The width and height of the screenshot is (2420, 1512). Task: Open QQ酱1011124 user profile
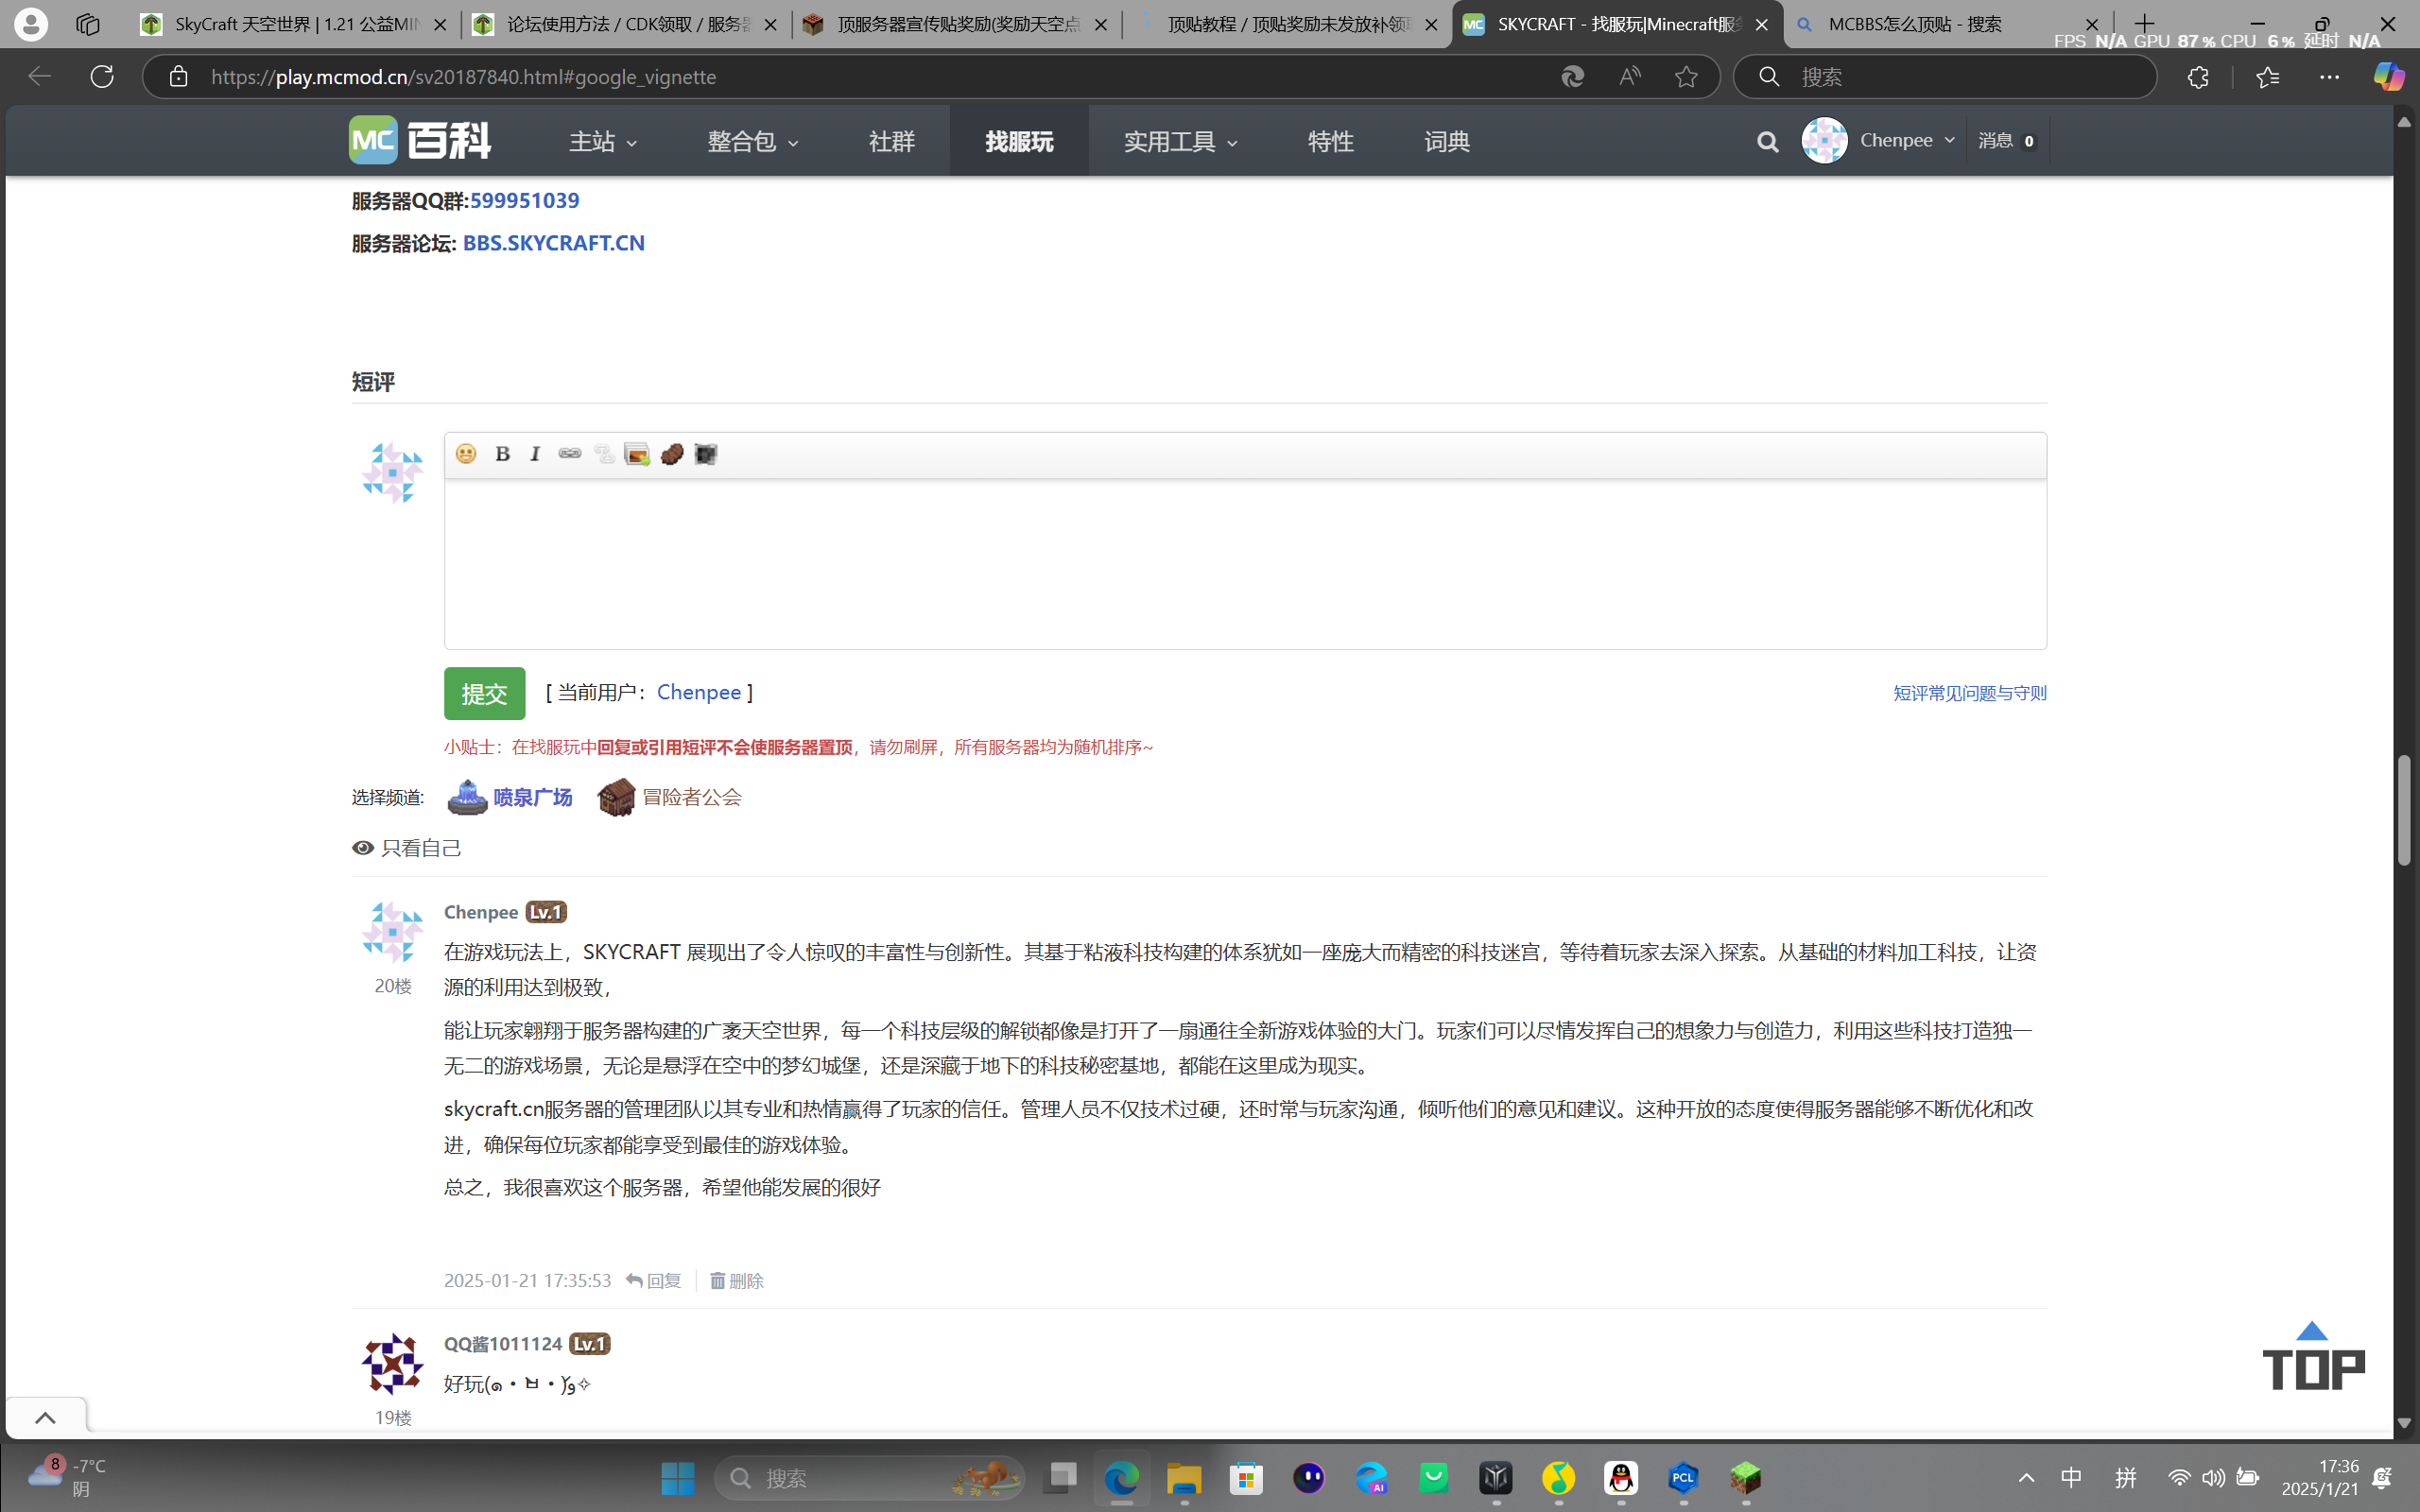(x=503, y=1344)
